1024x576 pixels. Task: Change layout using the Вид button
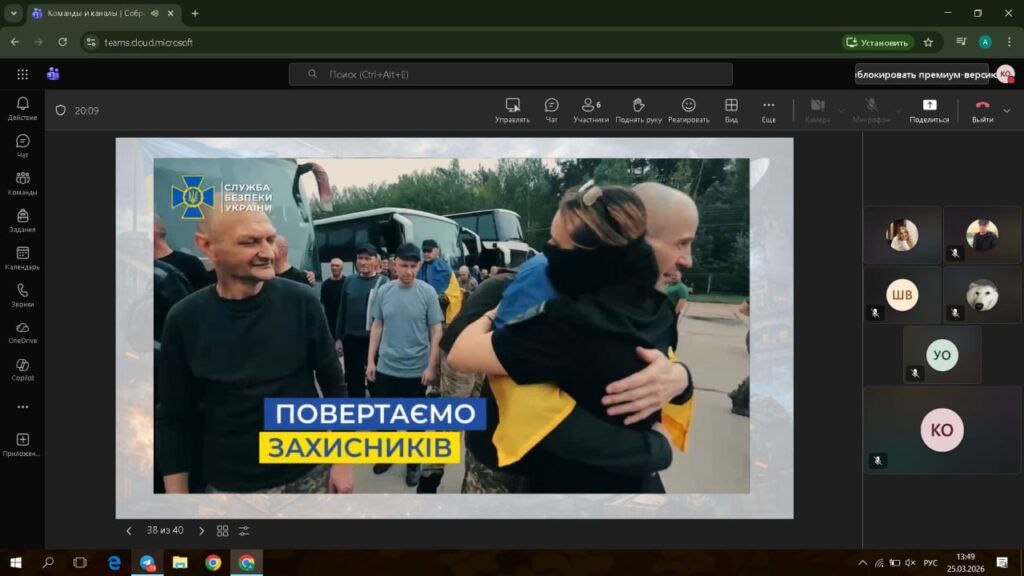point(731,109)
